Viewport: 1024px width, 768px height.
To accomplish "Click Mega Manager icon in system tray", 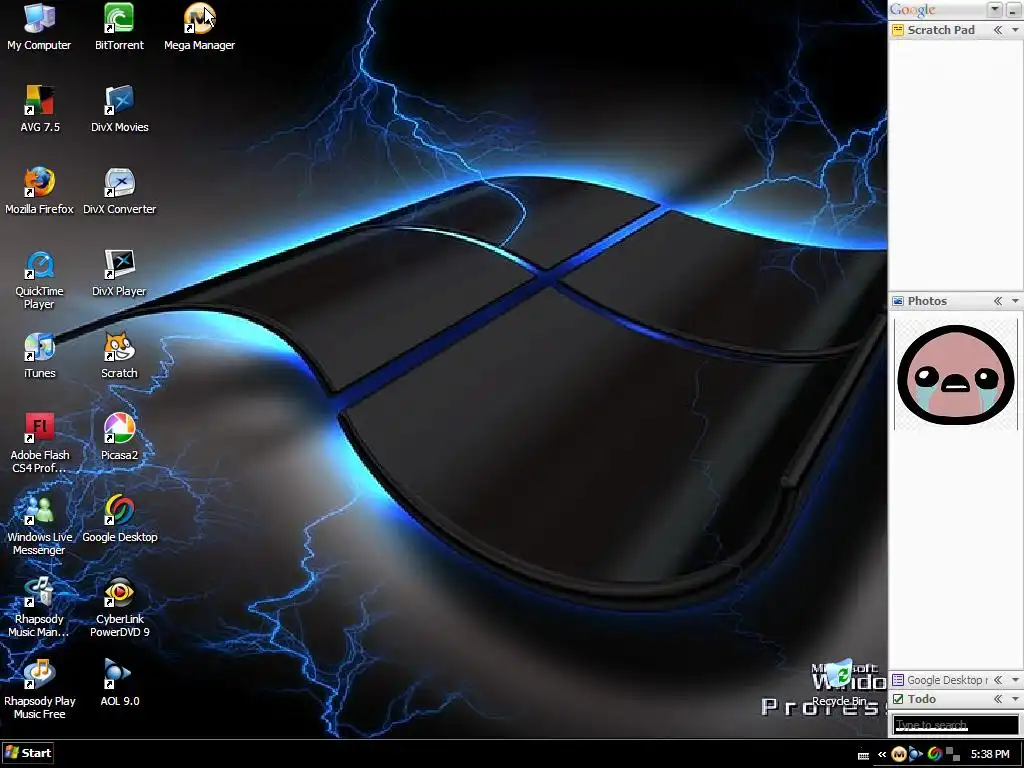I will coord(899,754).
